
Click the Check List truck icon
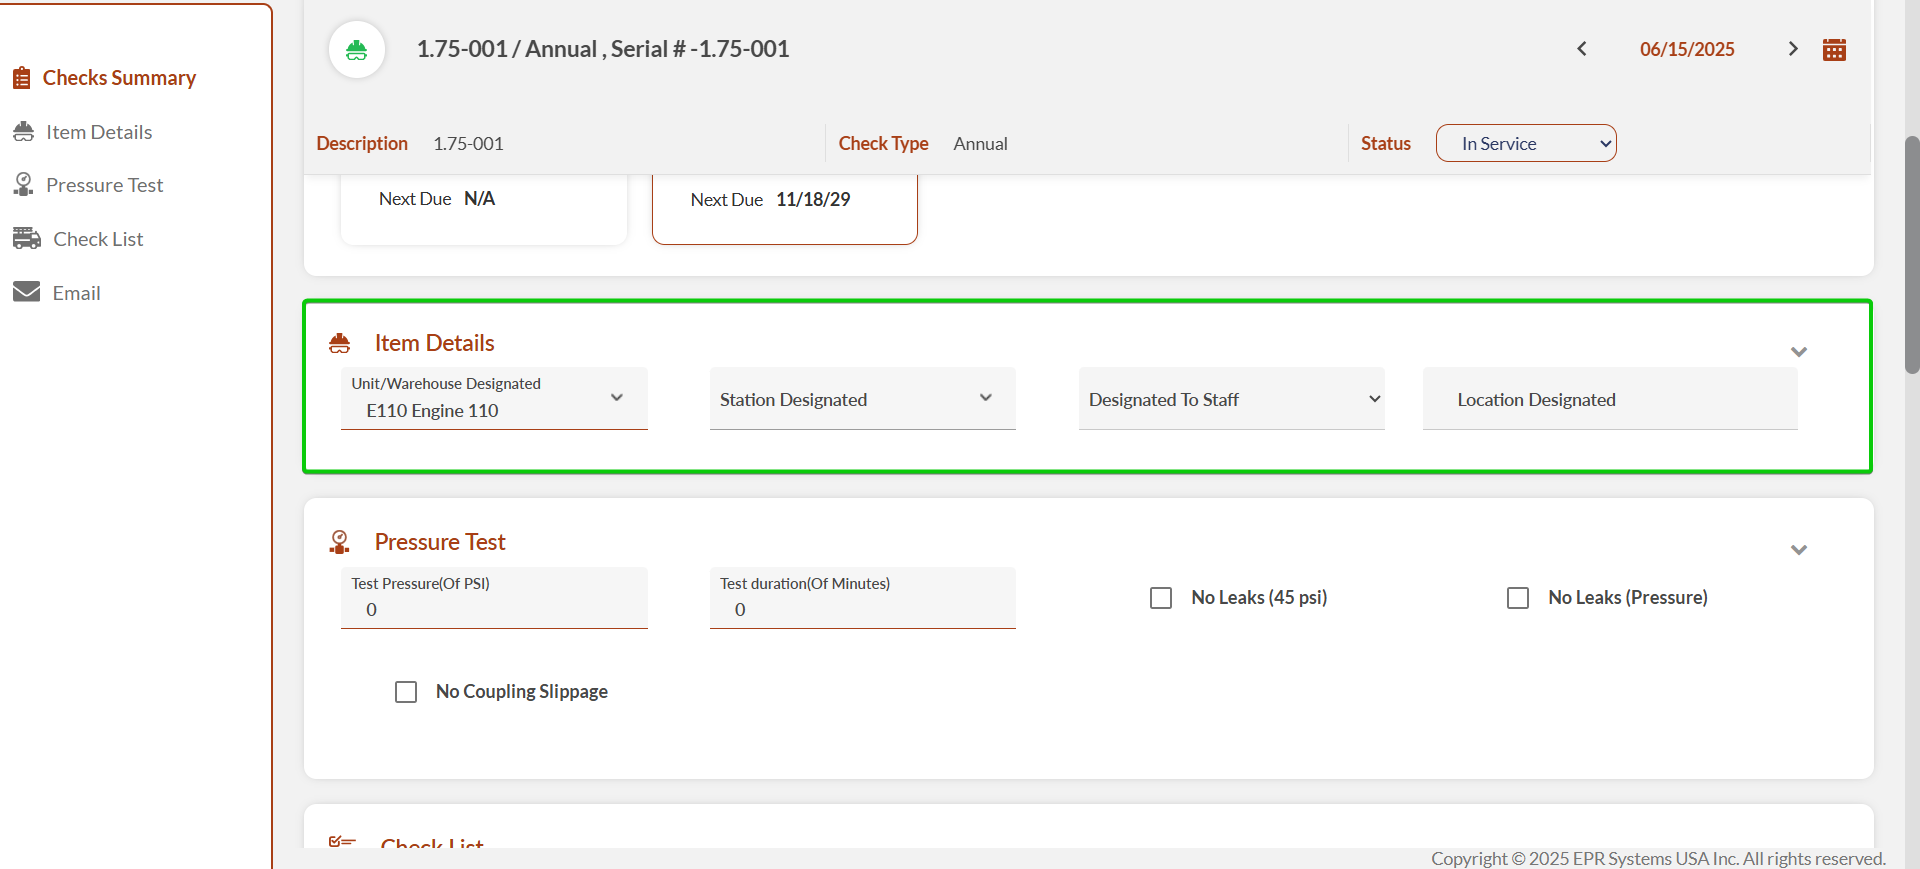(x=26, y=239)
